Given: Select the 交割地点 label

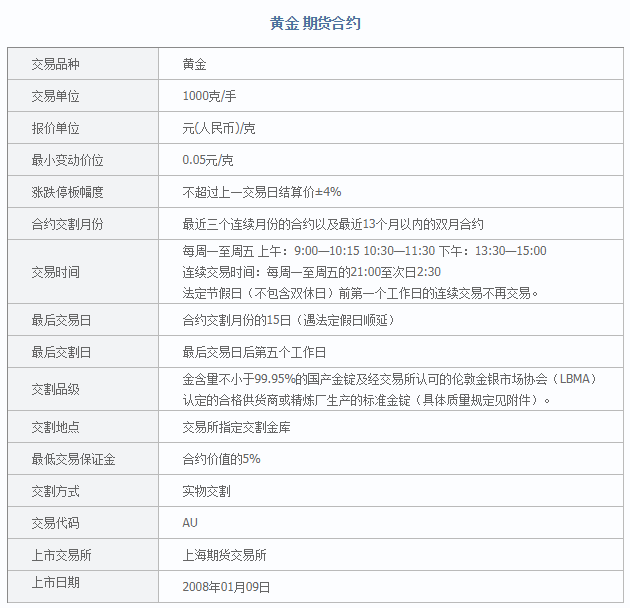Looking at the screenshot, I should (x=55, y=427).
